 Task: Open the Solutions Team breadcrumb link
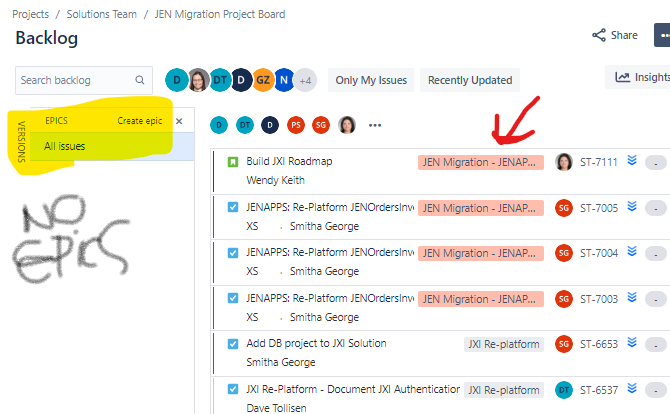[x=102, y=14]
